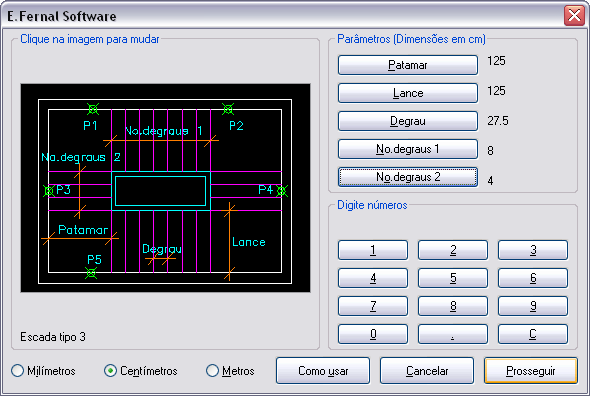Screen dimensions: 590x396
Task: Click digit 6 on keypad
Action: pos(533,278)
